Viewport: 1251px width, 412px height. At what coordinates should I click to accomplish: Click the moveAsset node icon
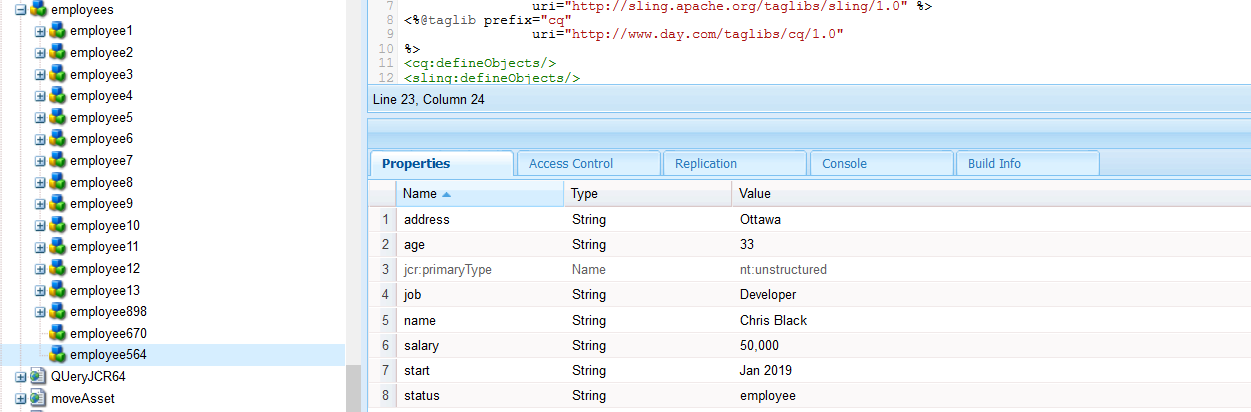pyautogui.click(x=38, y=398)
